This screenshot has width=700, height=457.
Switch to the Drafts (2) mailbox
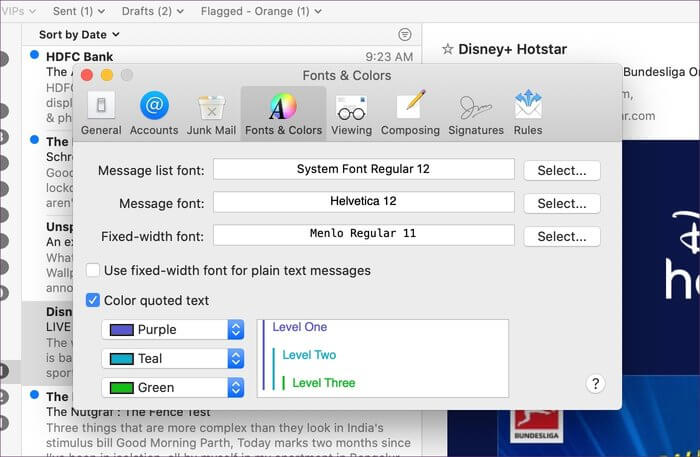point(153,11)
